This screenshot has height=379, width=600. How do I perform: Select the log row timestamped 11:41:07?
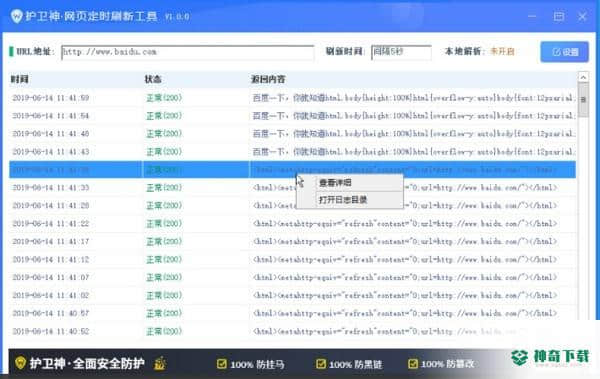pyautogui.click(x=292, y=277)
